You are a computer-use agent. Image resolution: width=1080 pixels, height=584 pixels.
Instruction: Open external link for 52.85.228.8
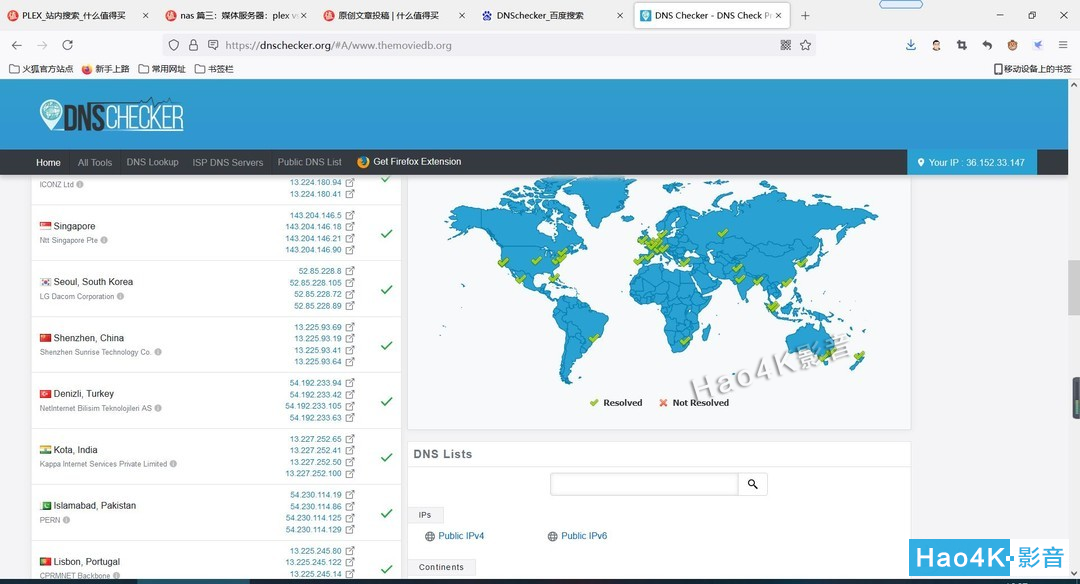pyautogui.click(x=350, y=271)
